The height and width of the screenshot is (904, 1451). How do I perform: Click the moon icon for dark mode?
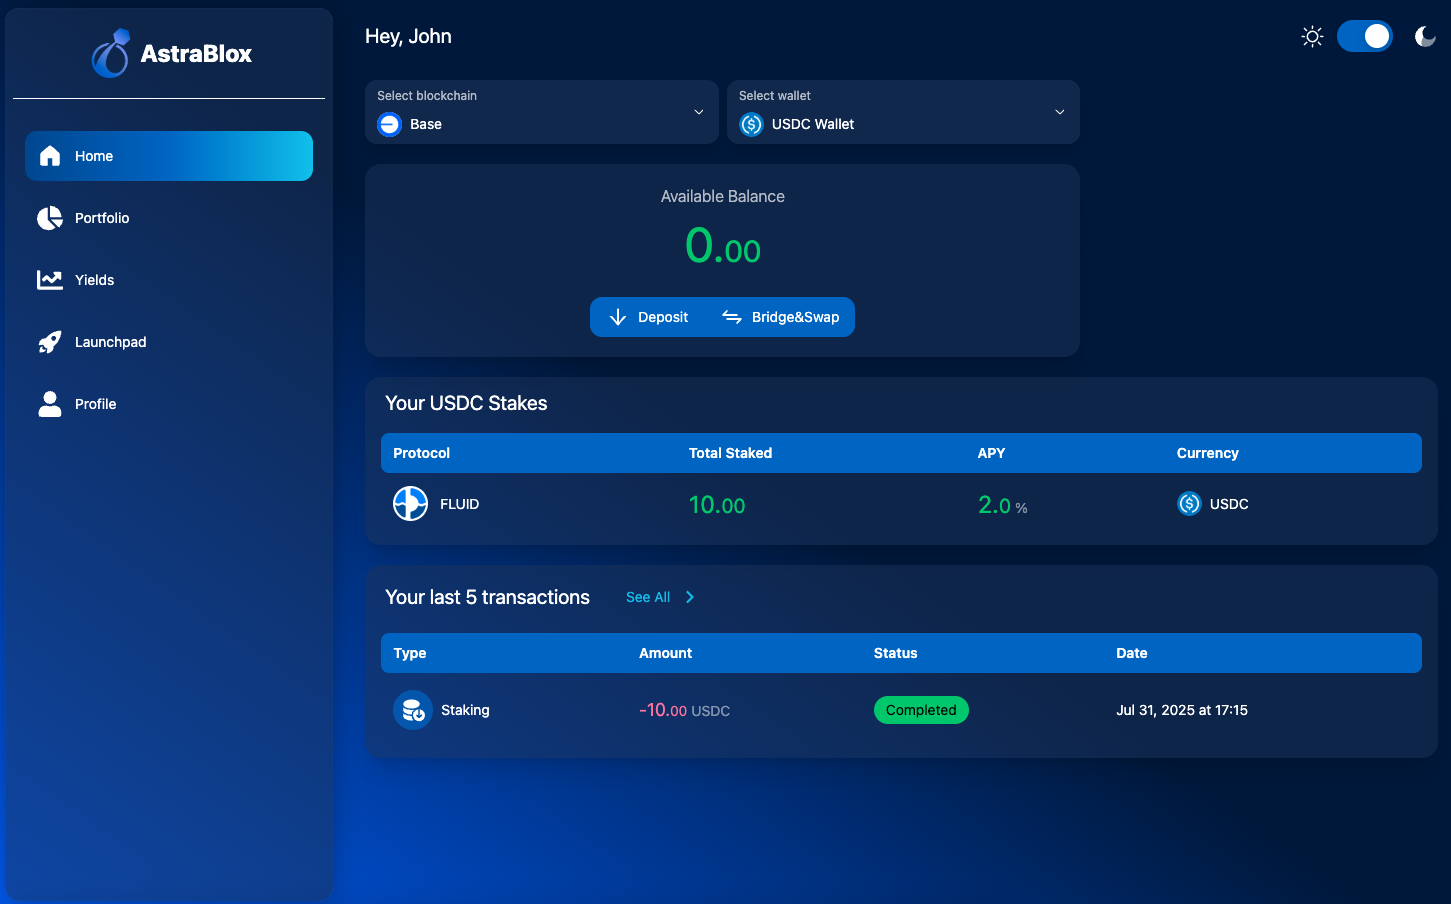pos(1424,35)
